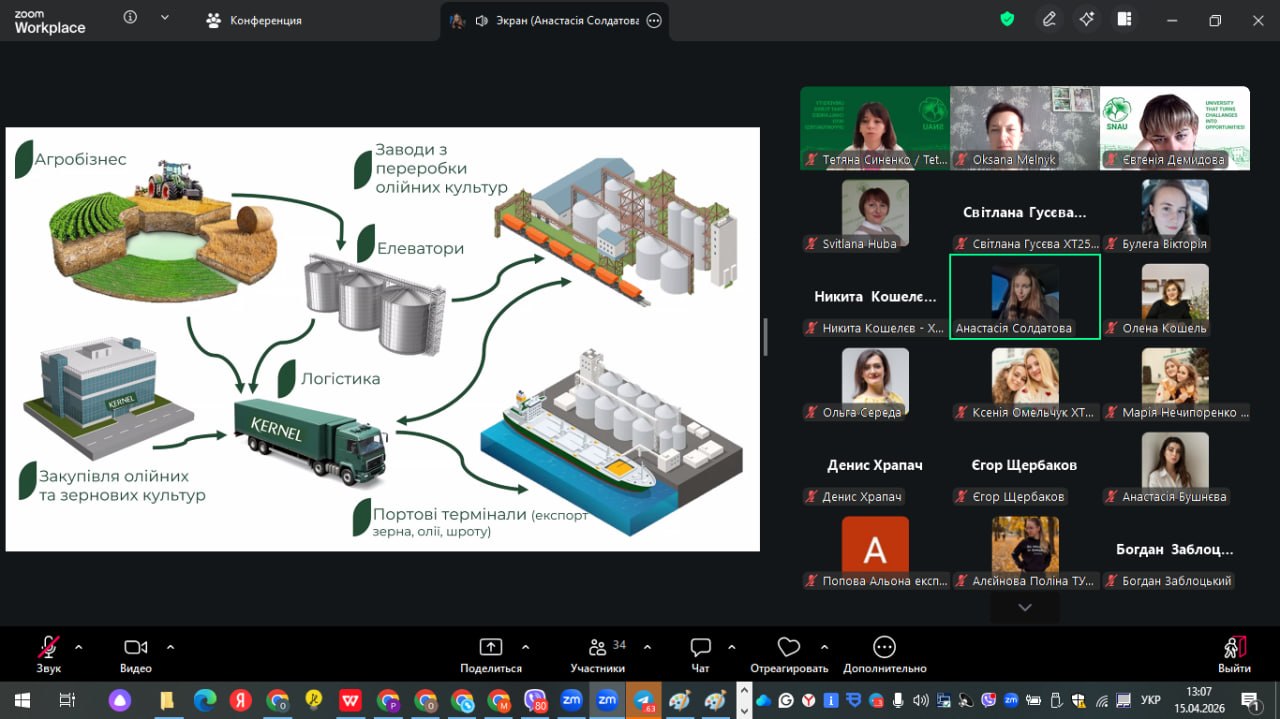Open the Чат chat panel
Screen dimensions: 1280x719
click(700, 647)
